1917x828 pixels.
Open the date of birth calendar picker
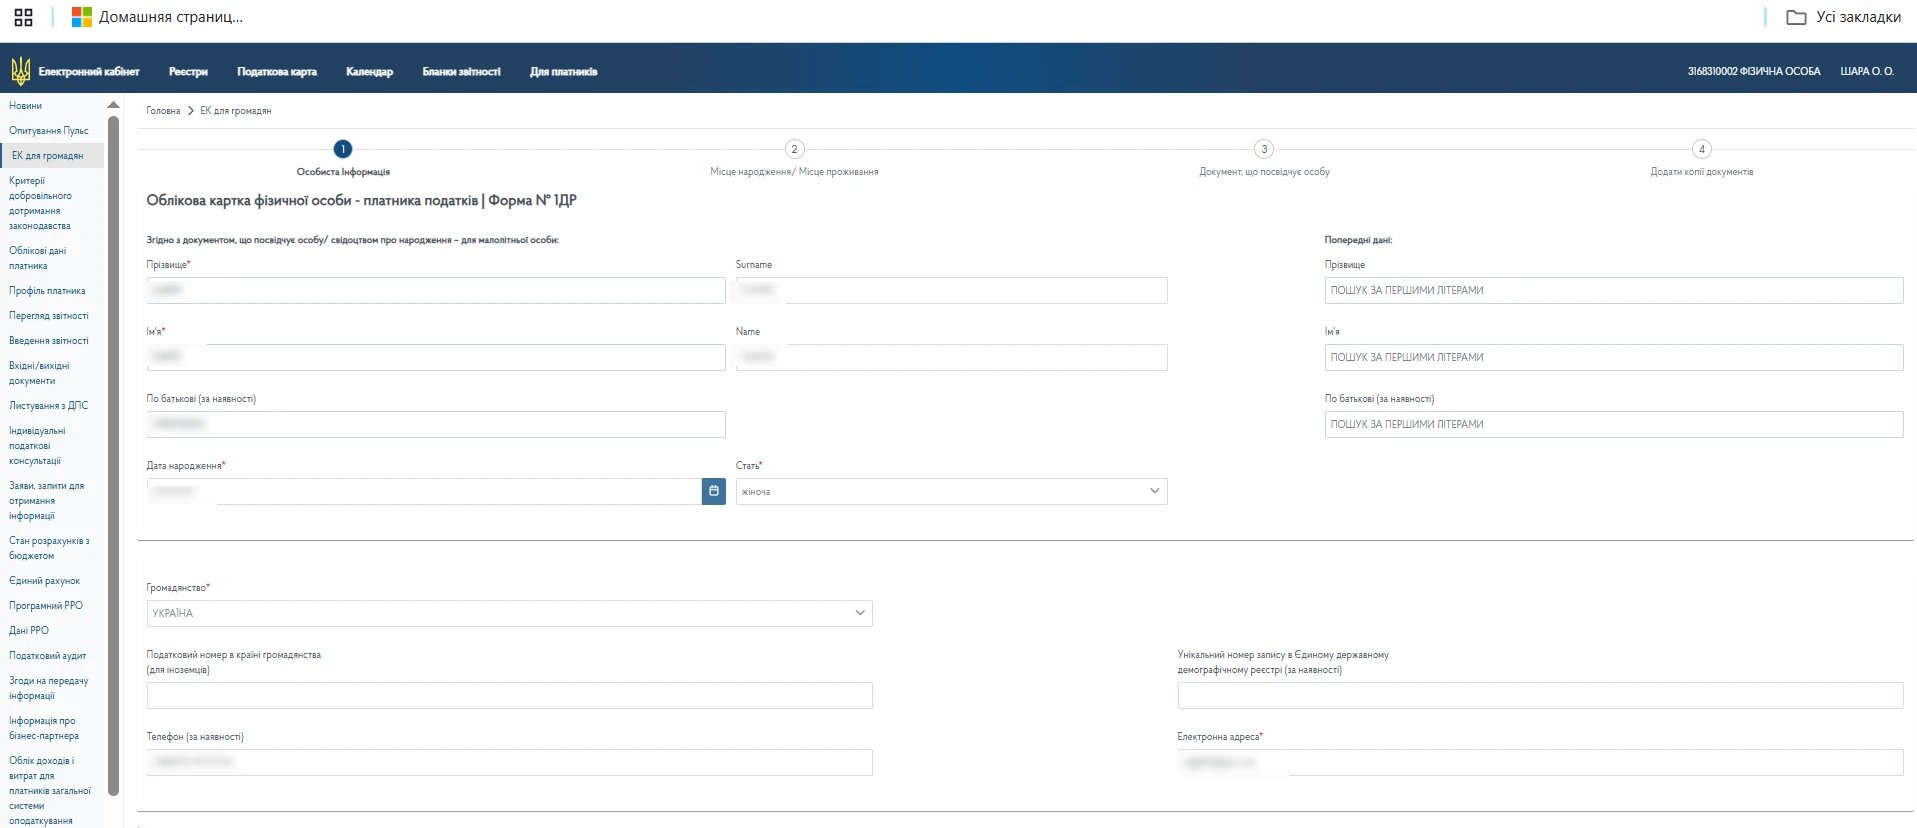coord(714,491)
